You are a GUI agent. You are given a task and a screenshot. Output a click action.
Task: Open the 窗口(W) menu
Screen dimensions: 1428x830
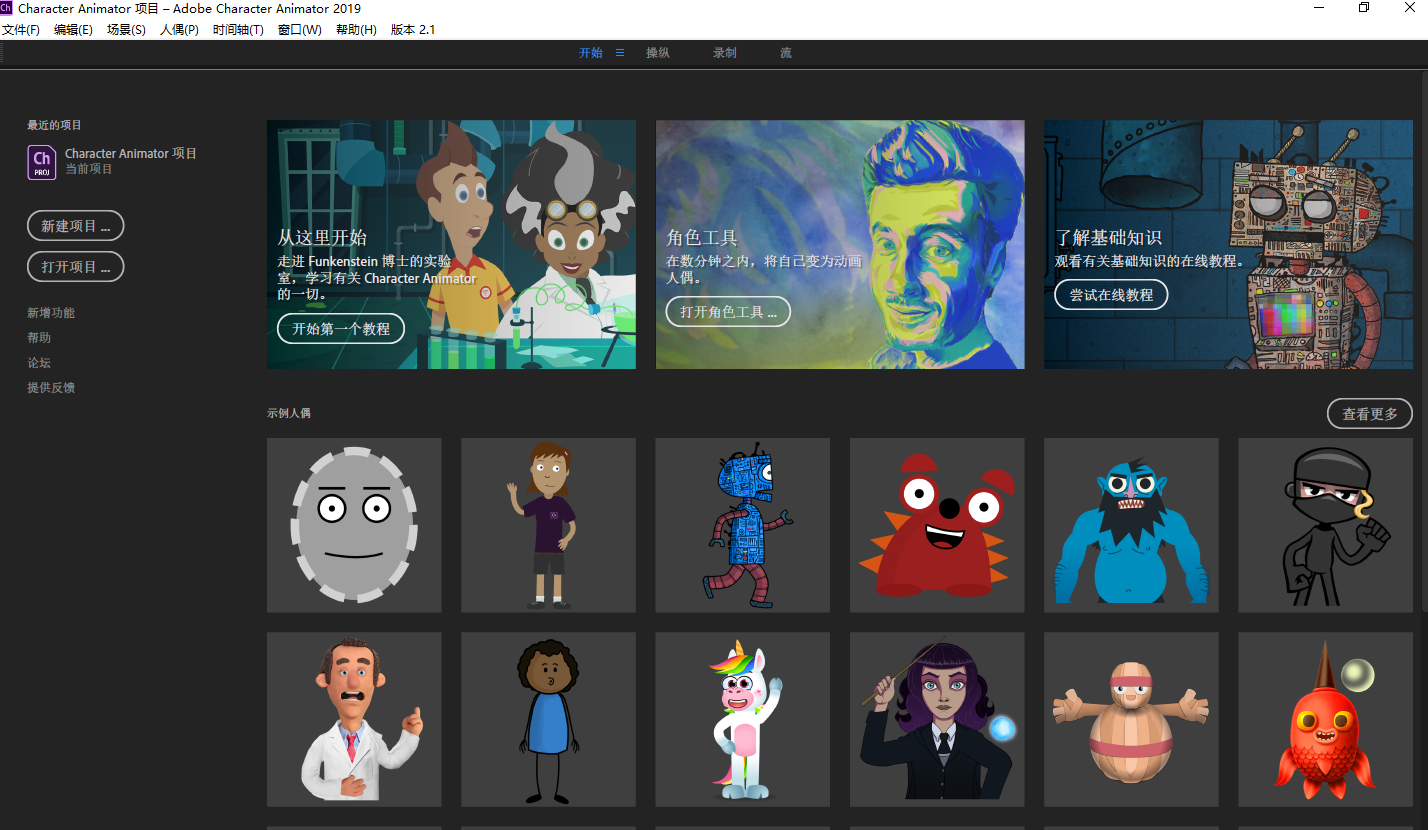[x=299, y=29]
